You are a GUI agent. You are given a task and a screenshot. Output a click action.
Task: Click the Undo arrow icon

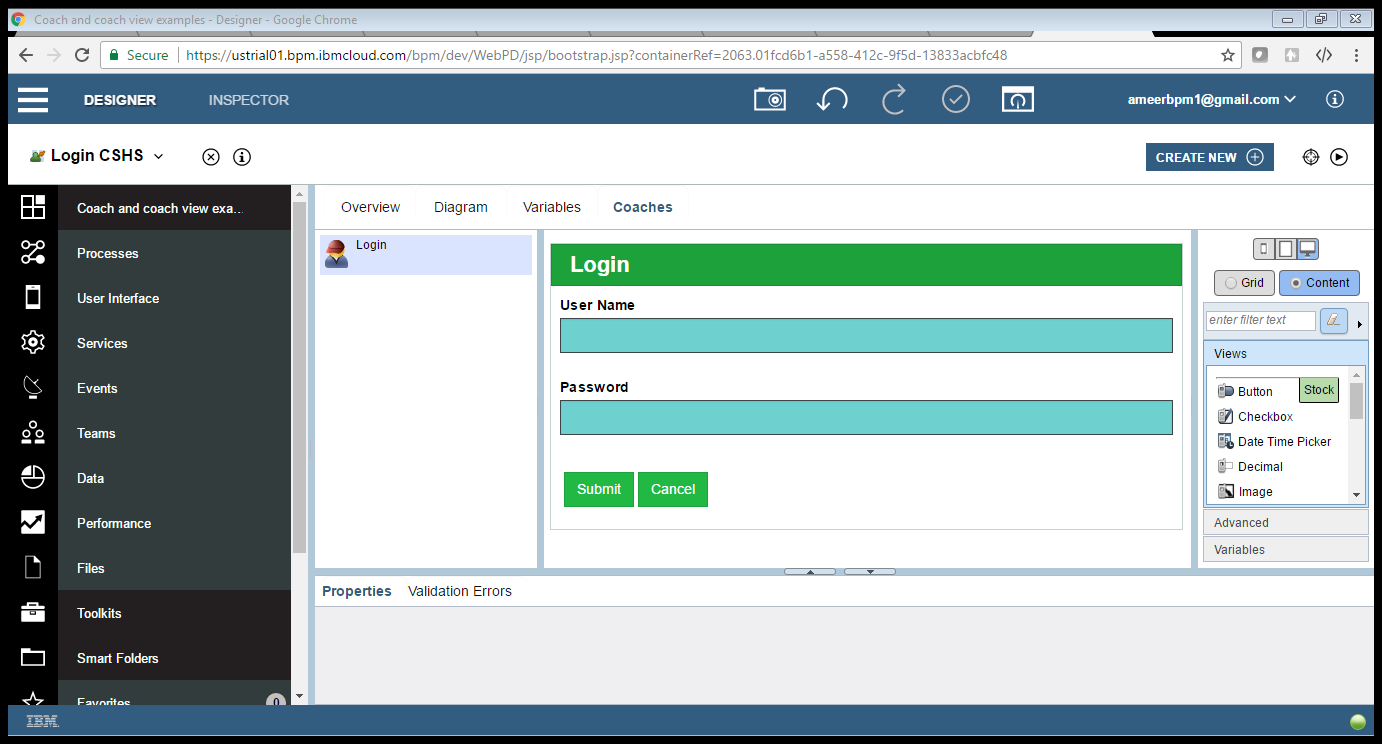[x=832, y=98]
